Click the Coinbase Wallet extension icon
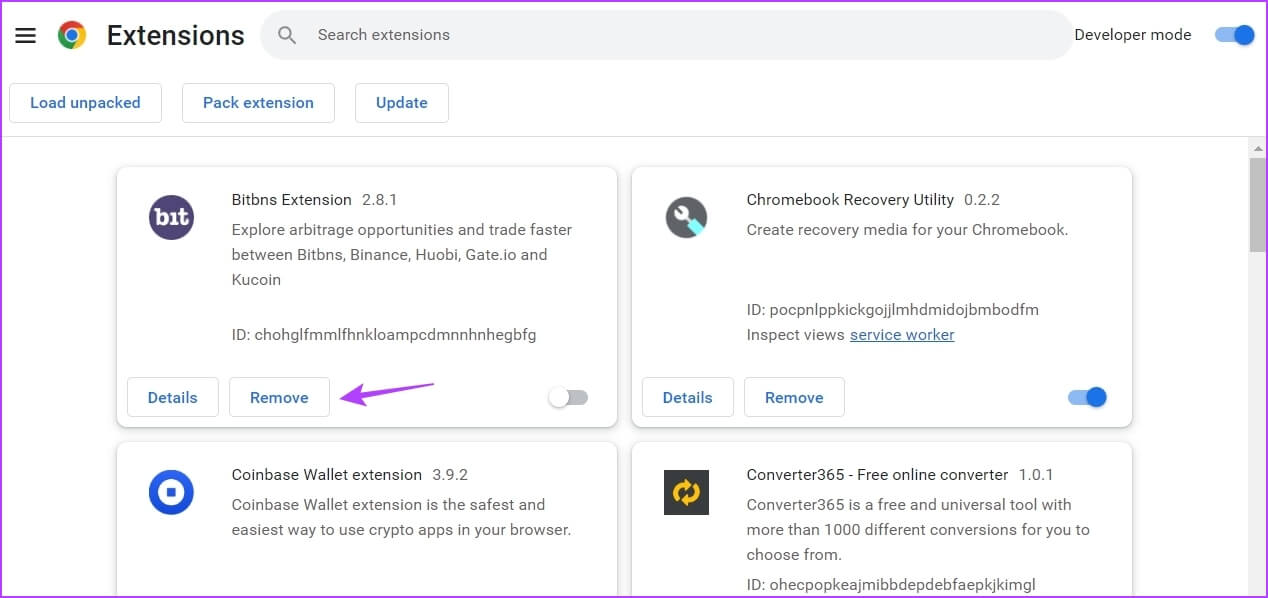 [x=171, y=492]
